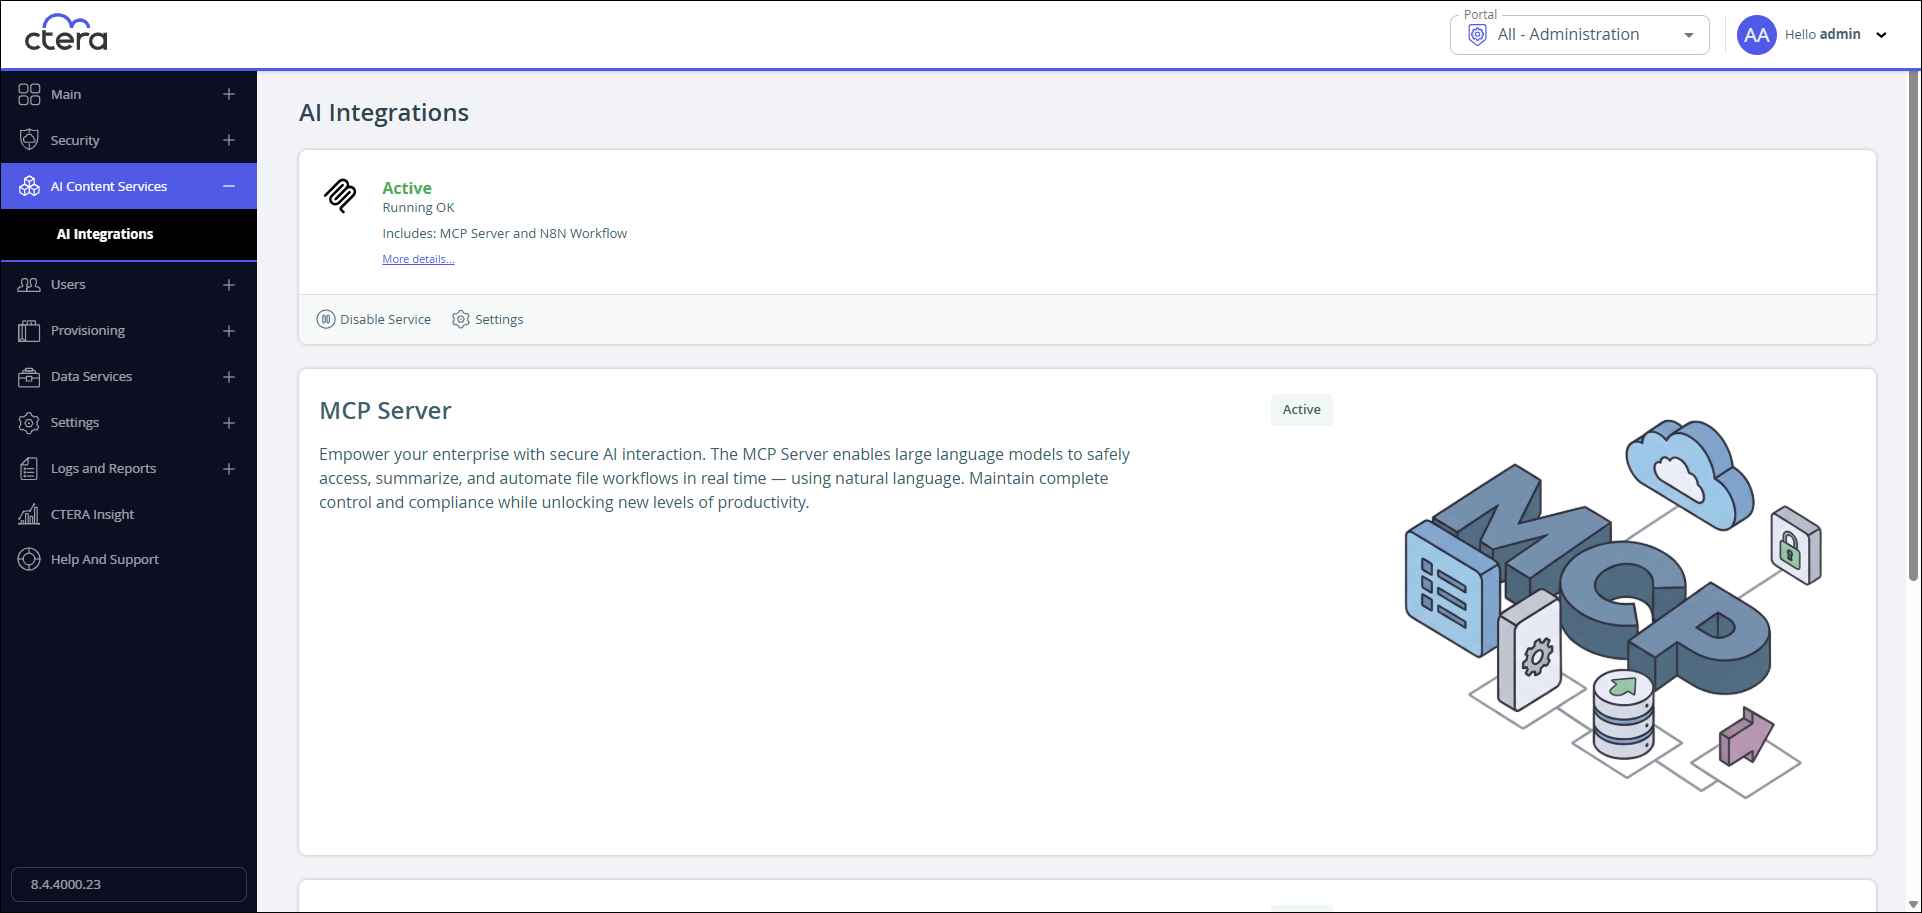1922x913 pixels.
Task: Click the Main grid icon in sidebar
Action: (x=29, y=94)
